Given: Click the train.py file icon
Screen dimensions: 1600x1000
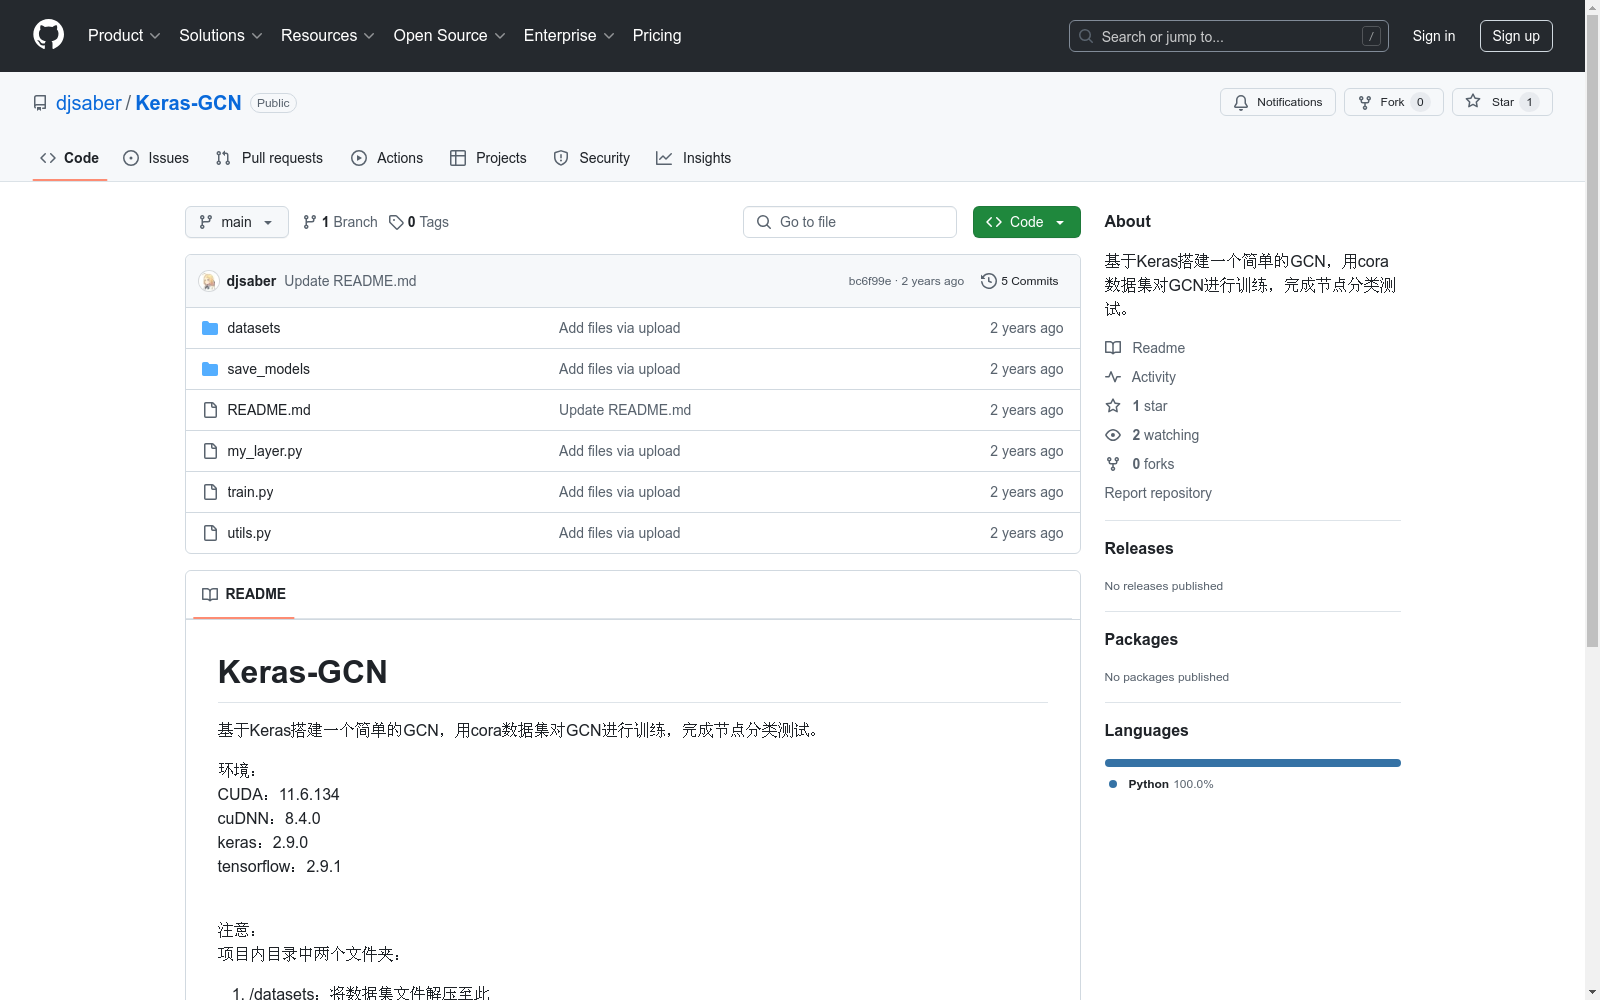Looking at the screenshot, I should click(210, 492).
